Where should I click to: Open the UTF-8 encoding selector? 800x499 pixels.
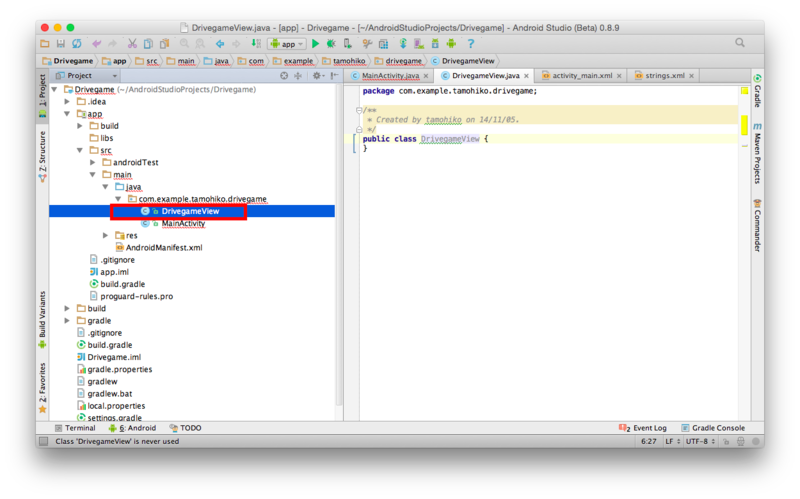[699, 441]
